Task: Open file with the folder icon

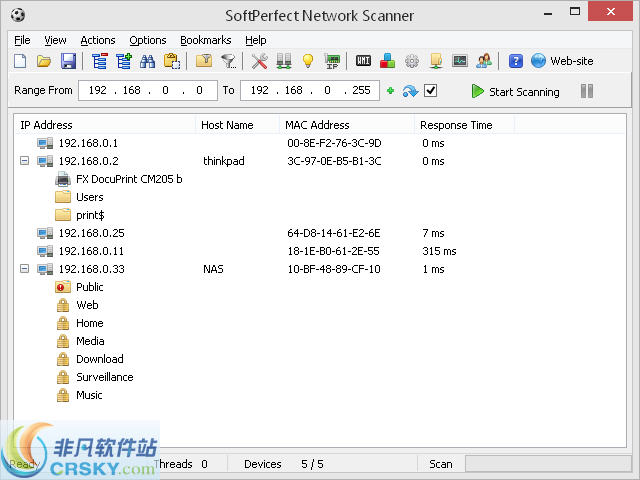Action: [44, 61]
